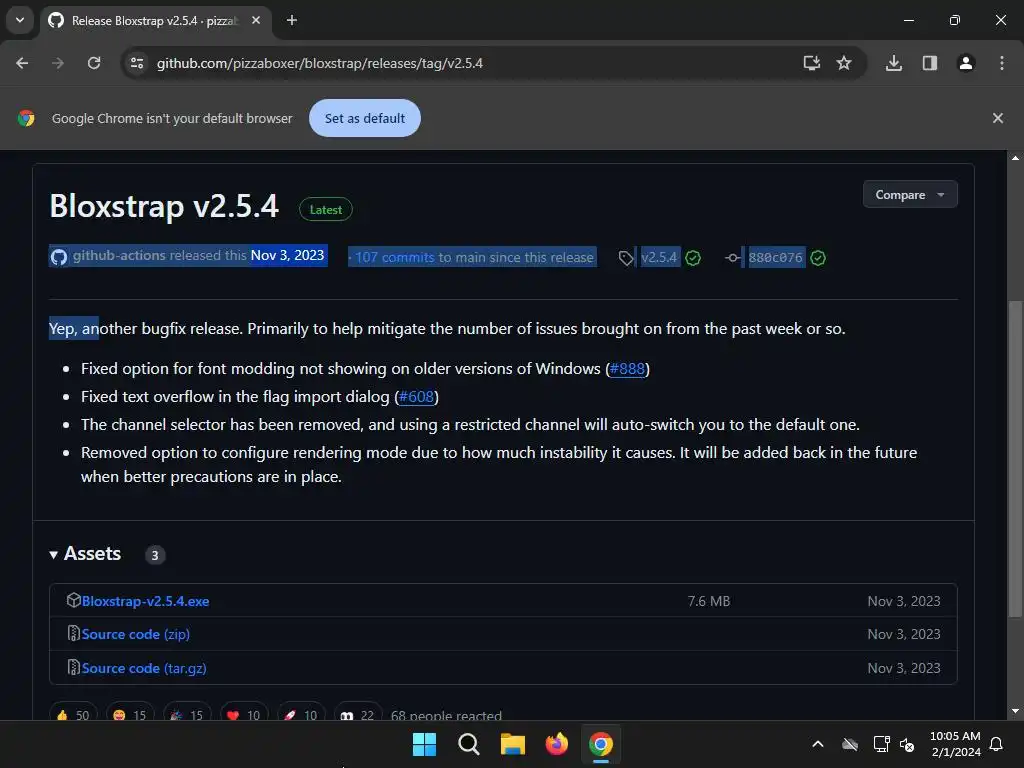Open github-actions user link
This screenshot has width=1024, height=768.
pos(119,255)
